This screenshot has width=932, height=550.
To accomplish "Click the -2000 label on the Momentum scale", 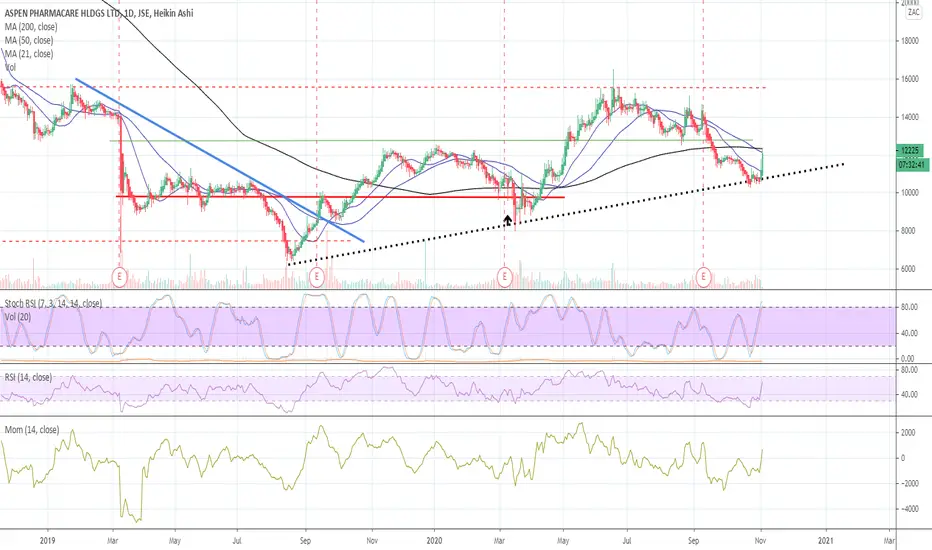I will coord(908,483).
